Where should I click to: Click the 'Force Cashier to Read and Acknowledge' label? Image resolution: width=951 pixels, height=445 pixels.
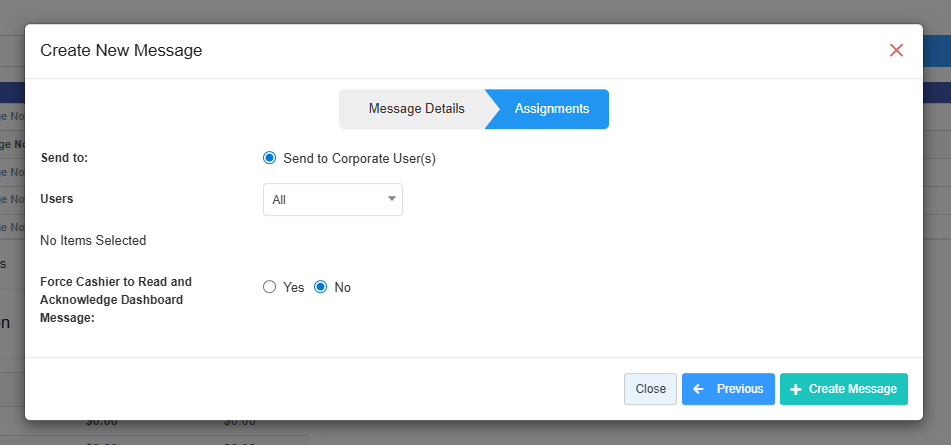coord(116,299)
